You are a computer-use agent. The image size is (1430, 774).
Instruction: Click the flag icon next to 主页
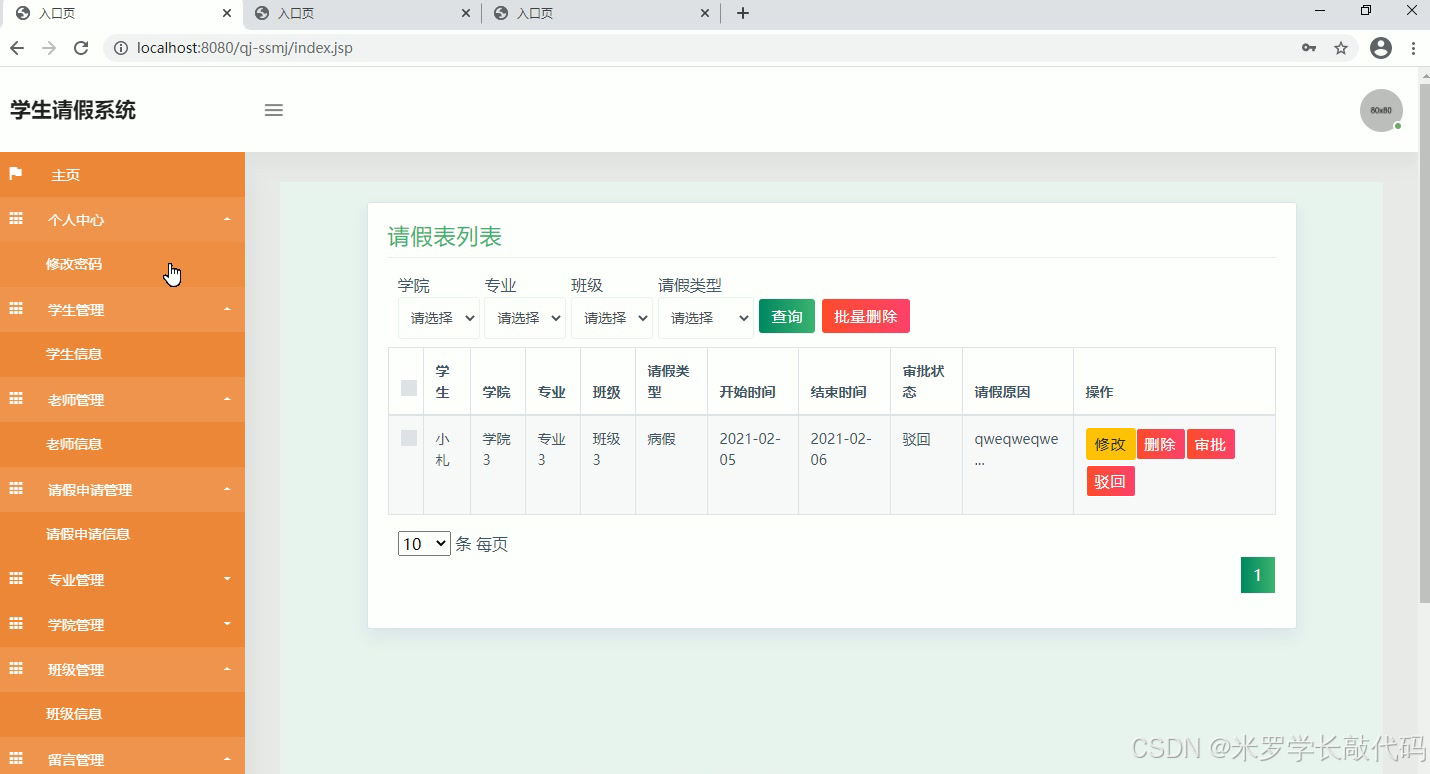15,174
